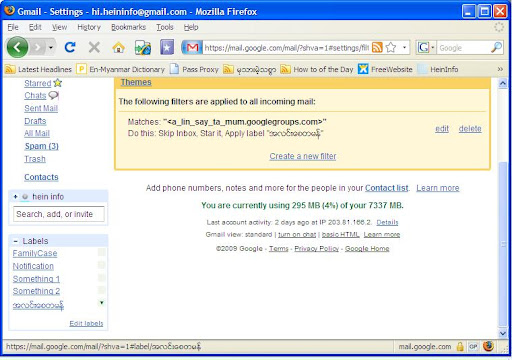Screen dimensions: 512x360
Task: Open How to of the Day bookmark
Action: click(317, 69)
